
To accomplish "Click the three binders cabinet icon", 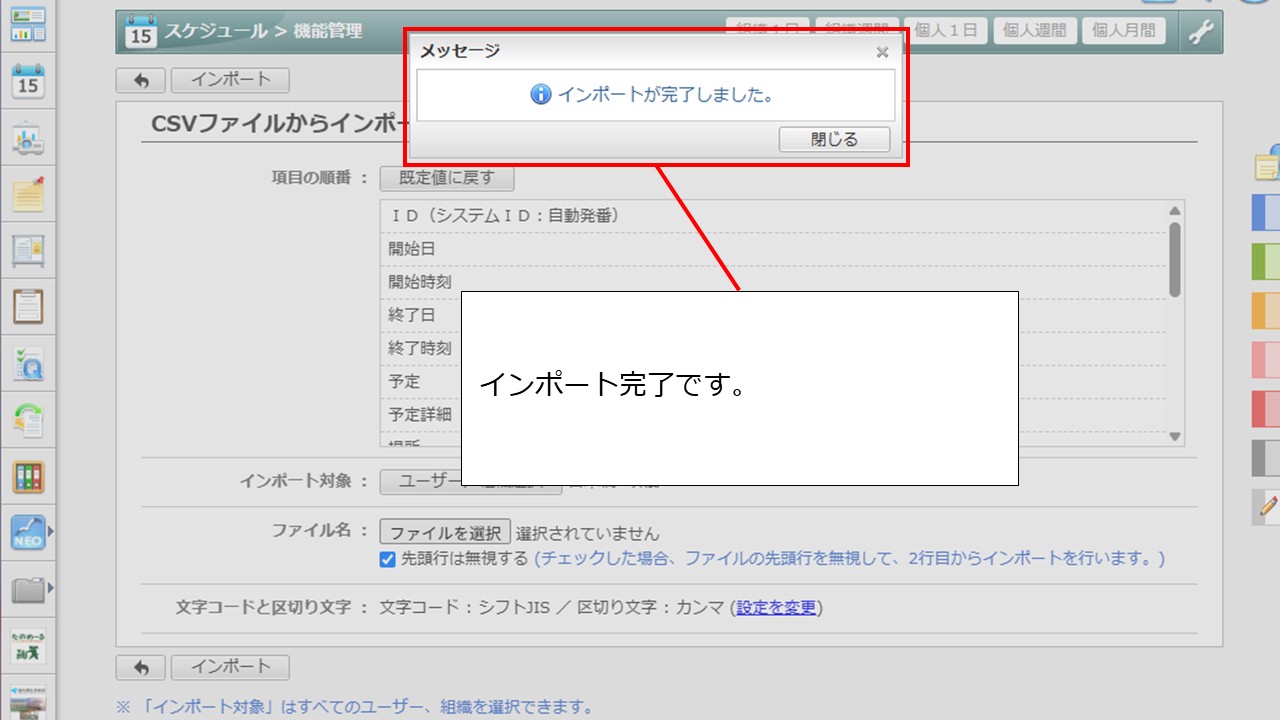I will point(28,477).
